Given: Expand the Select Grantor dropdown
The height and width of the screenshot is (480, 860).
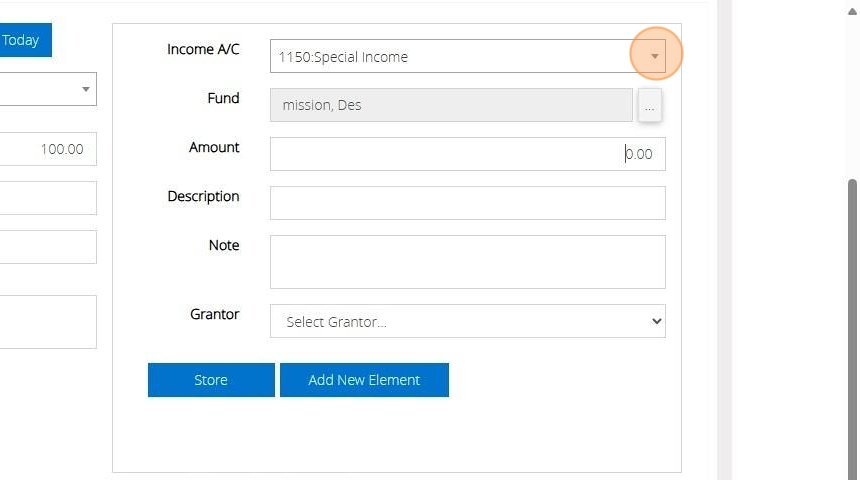Looking at the screenshot, I should point(467,321).
